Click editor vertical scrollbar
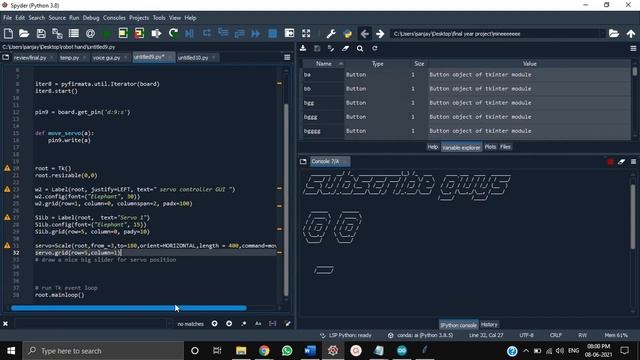 click(286, 200)
